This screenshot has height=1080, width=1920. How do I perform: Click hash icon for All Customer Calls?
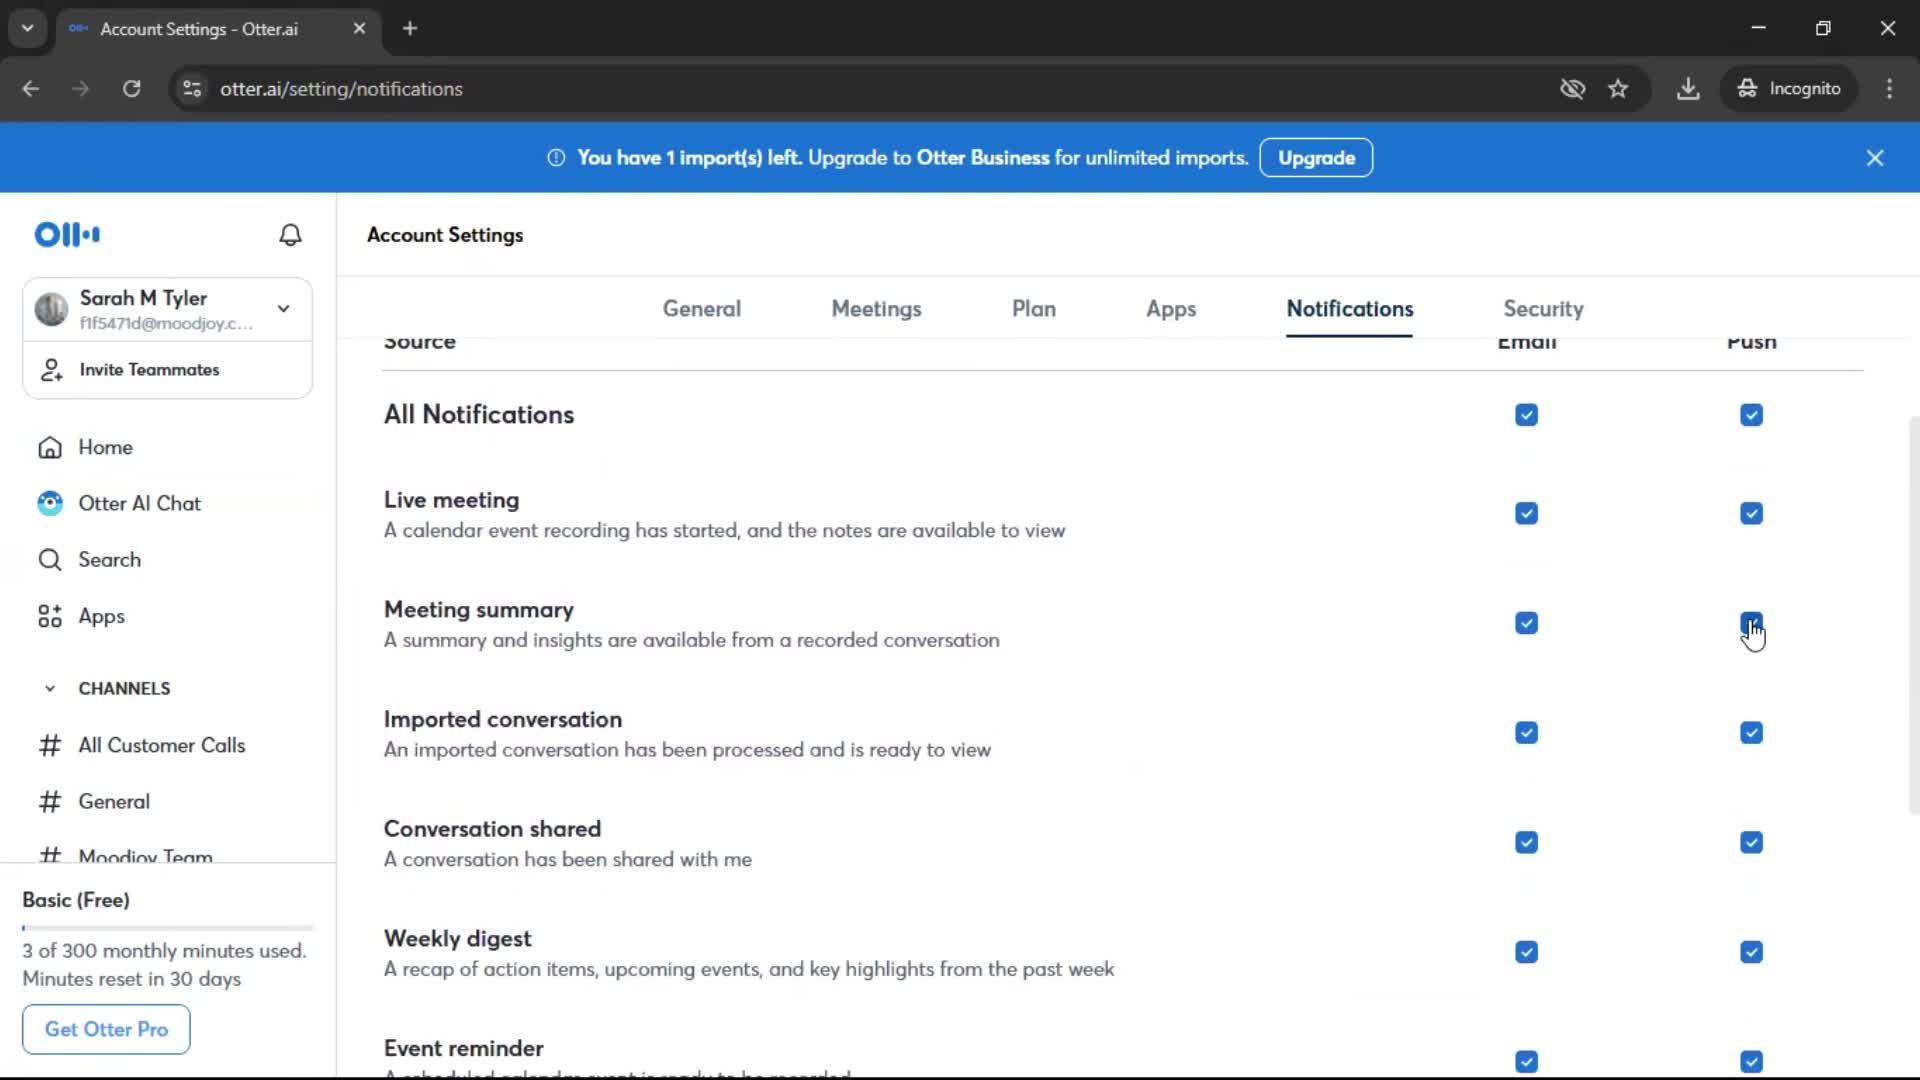point(50,745)
